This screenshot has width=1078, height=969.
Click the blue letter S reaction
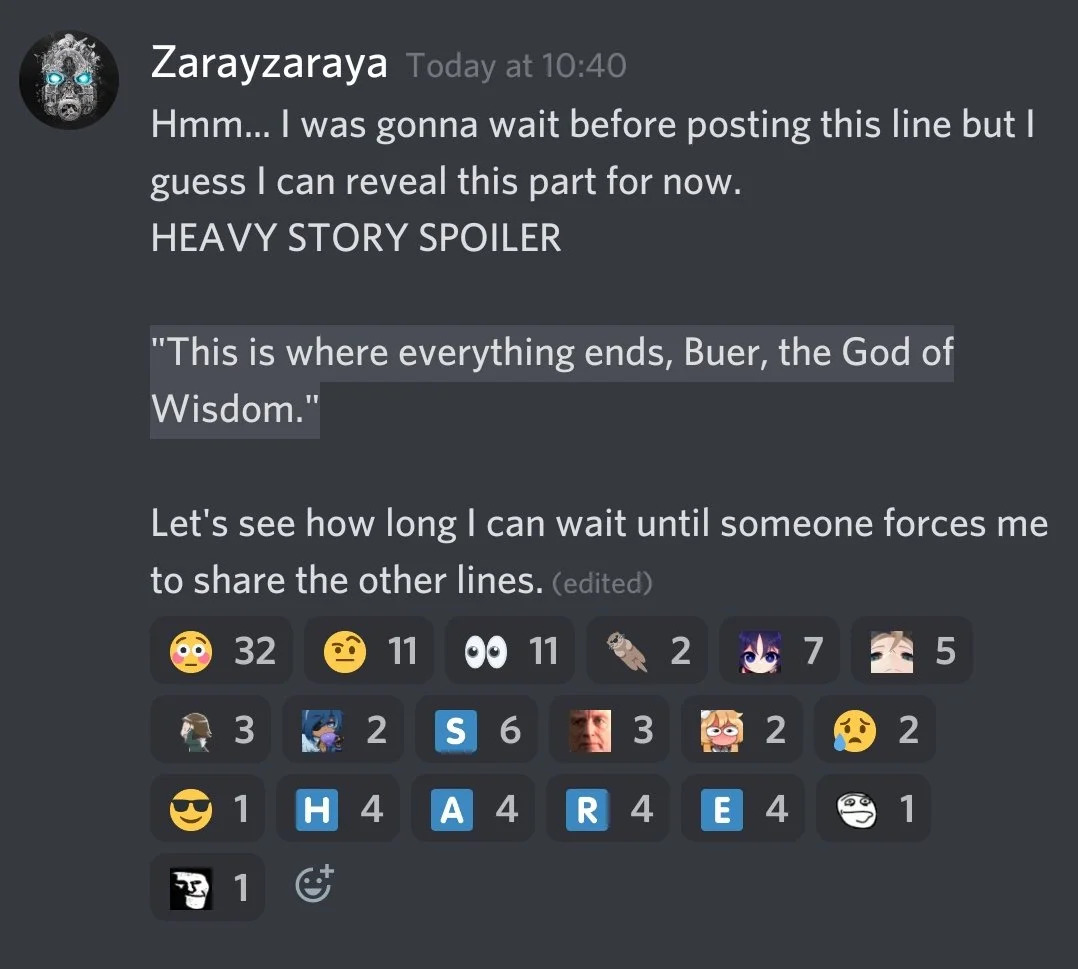pos(476,729)
